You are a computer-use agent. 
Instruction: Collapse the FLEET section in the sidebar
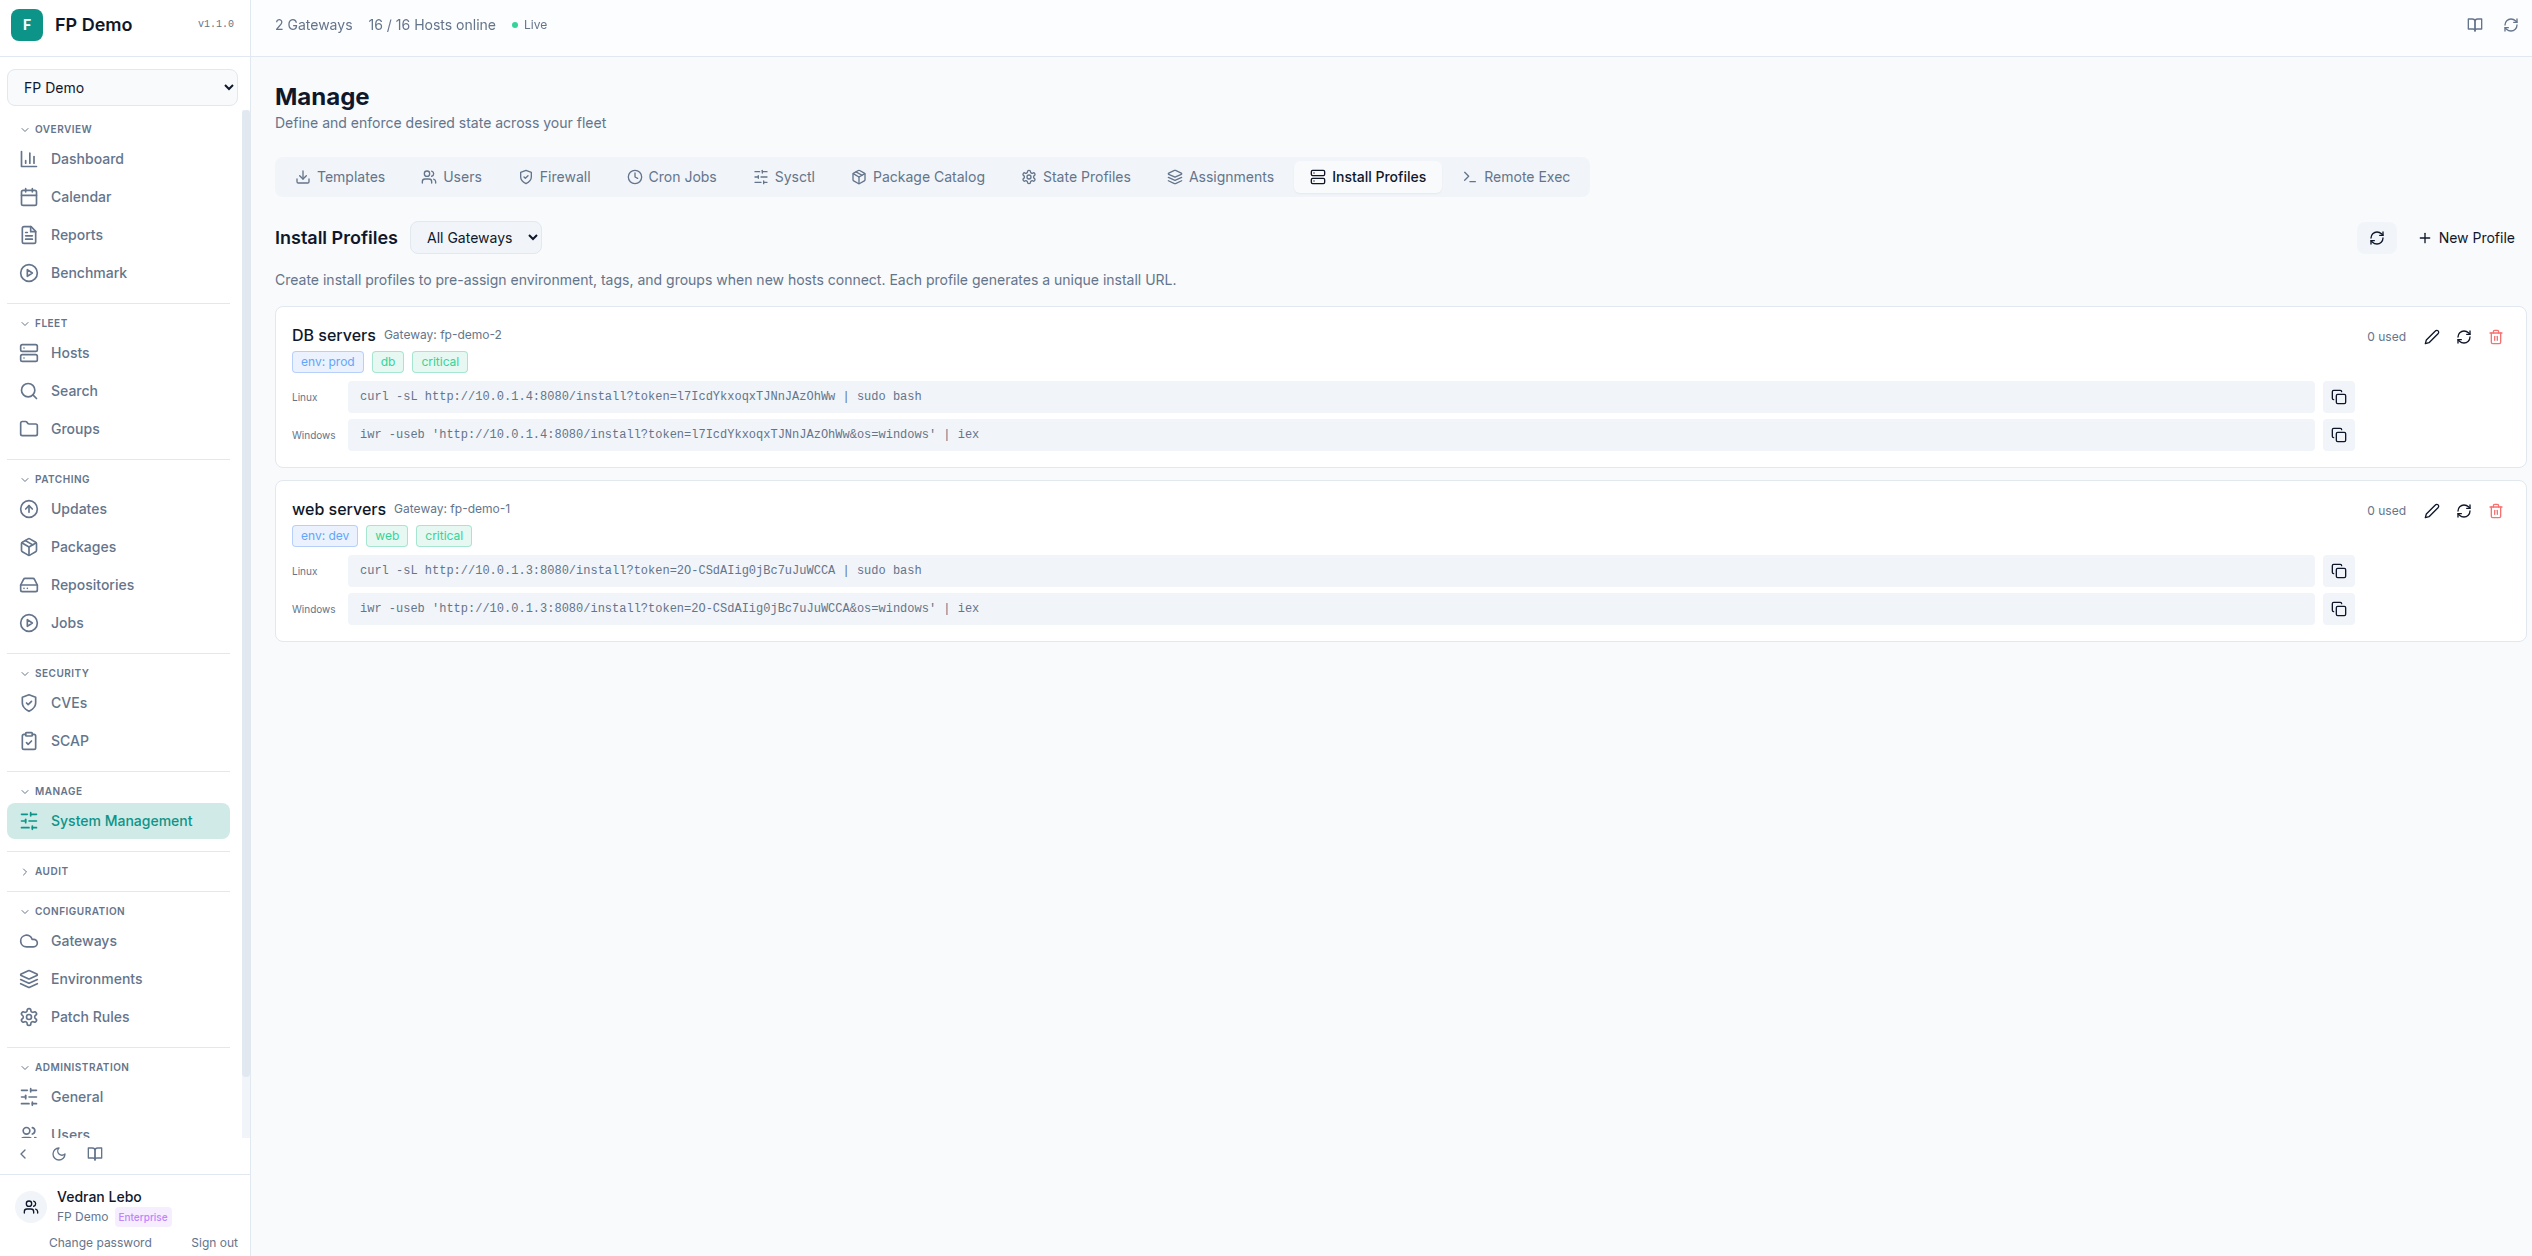pyautogui.click(x=44, y=322)
